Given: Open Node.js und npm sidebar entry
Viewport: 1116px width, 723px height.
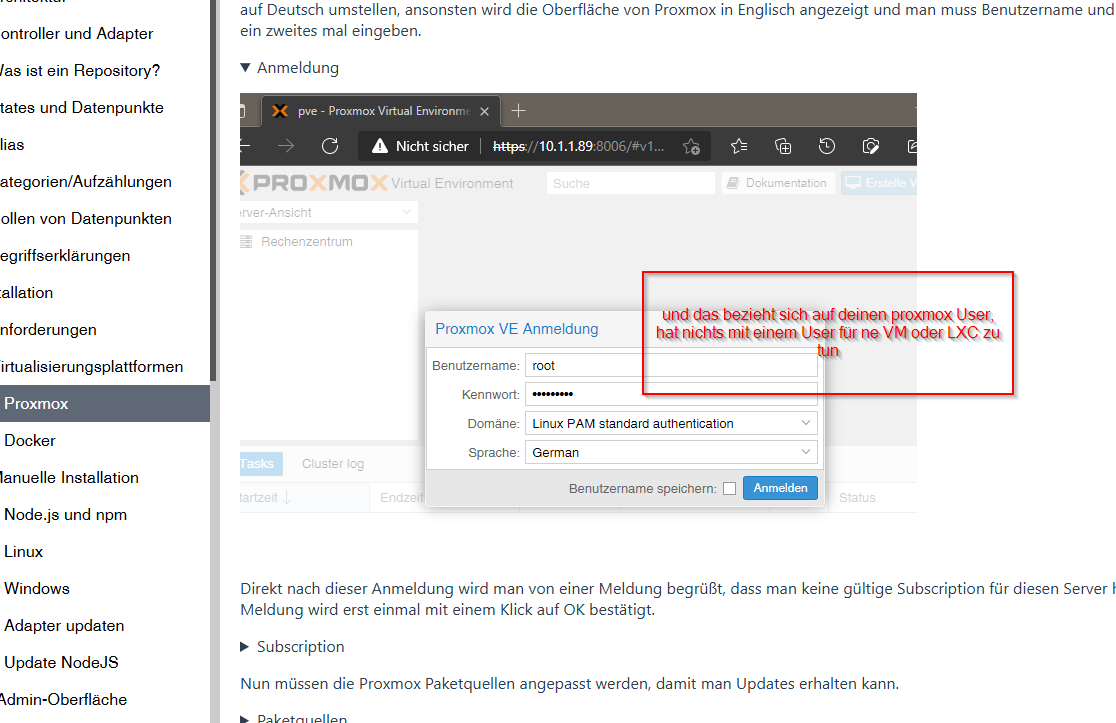Looking at the screenshot, I should pos(65,514).
